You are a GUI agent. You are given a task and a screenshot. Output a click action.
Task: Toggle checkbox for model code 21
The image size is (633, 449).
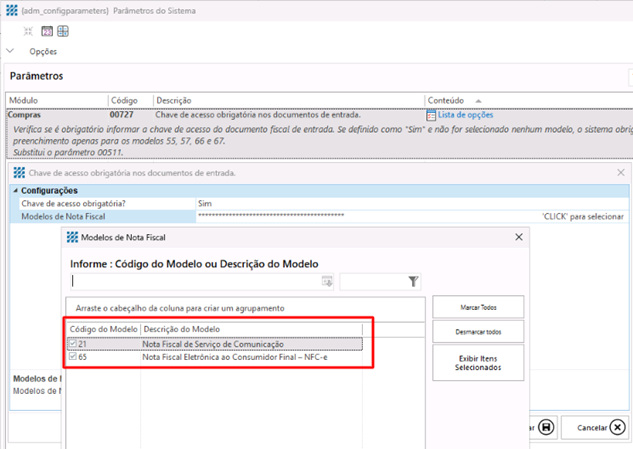coord(72,344)
